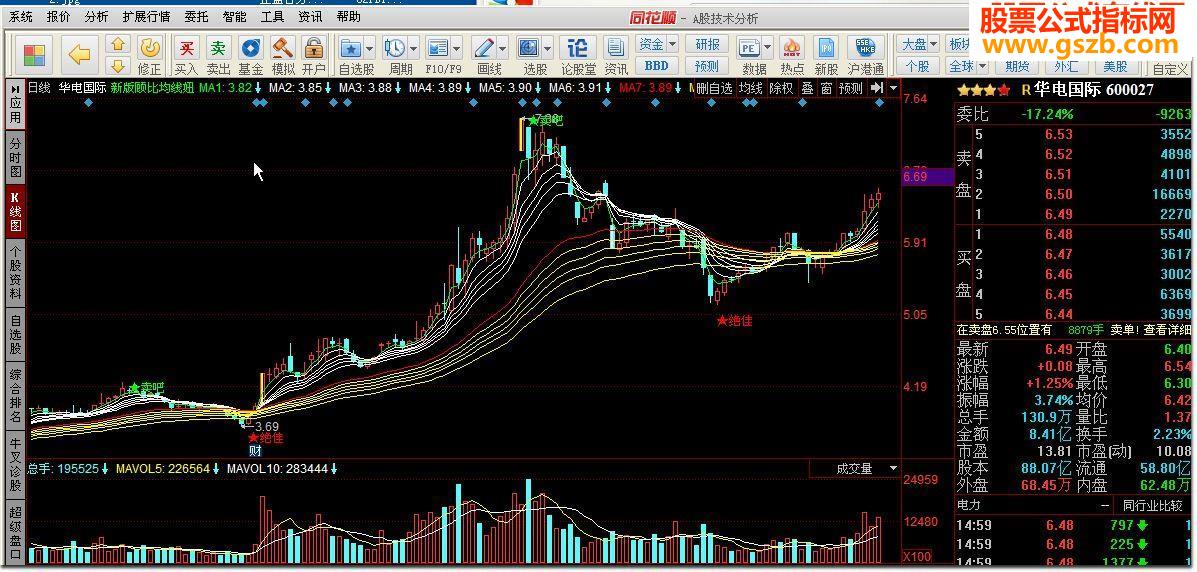Go back with the yellow left arrow
The height and width of the screenshot is (572, 1197).
79,54
